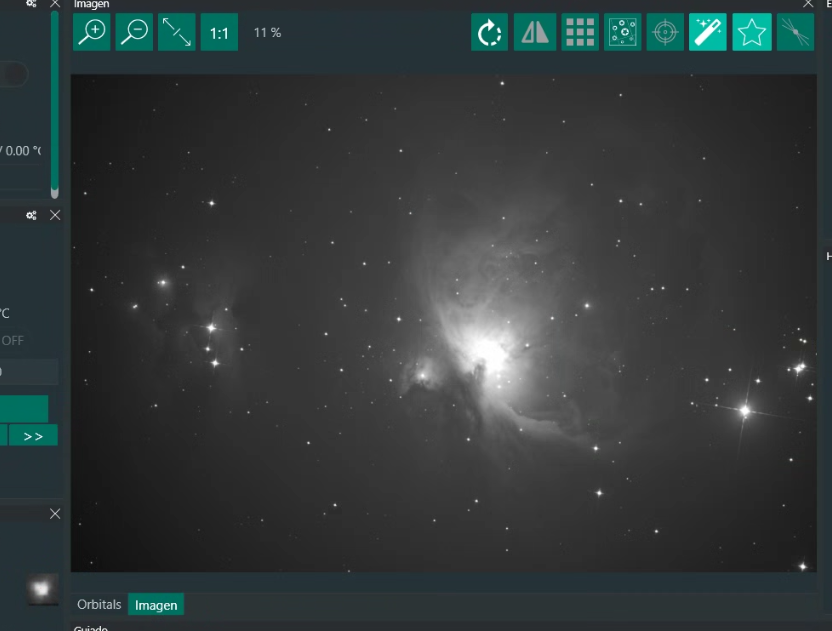832x631 pixels.
Task: Click the green vertical scrollbar
Action: [x=55, y=103]
